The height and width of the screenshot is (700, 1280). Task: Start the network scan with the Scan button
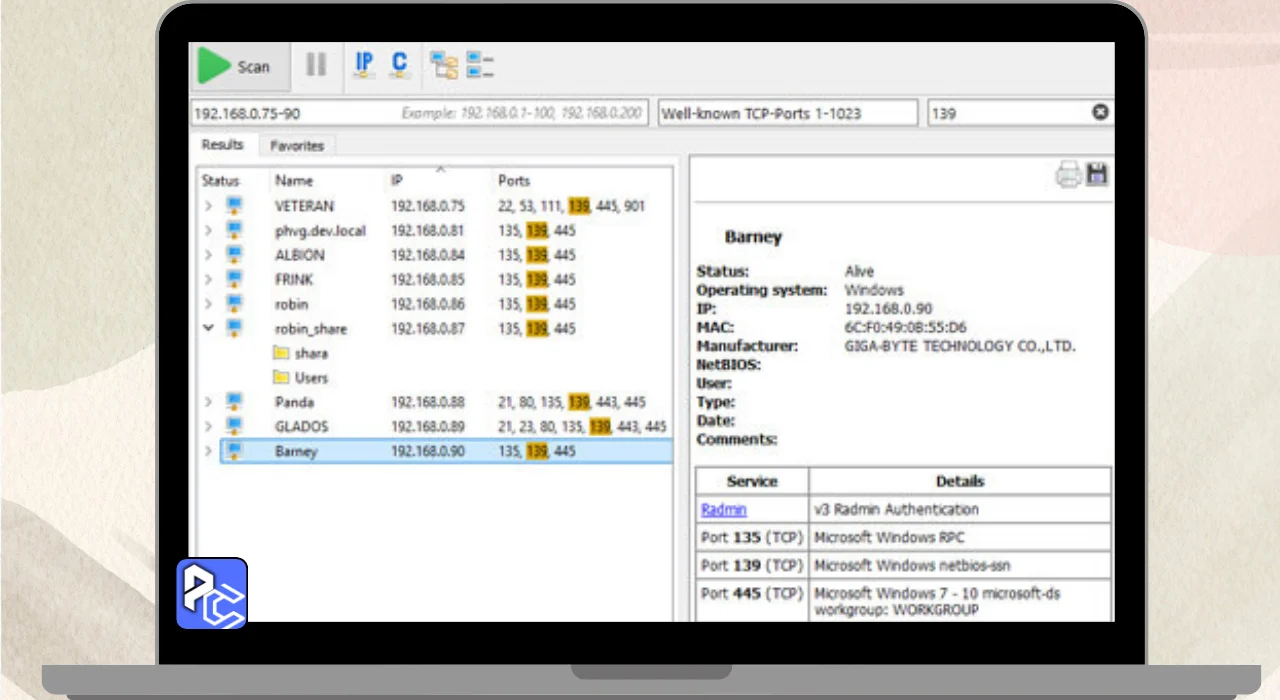pos(236,66)
